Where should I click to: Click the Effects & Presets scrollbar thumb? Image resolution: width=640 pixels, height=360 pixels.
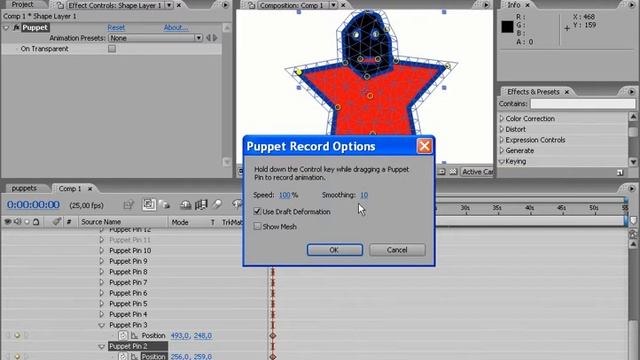click(x=633, y=132)
